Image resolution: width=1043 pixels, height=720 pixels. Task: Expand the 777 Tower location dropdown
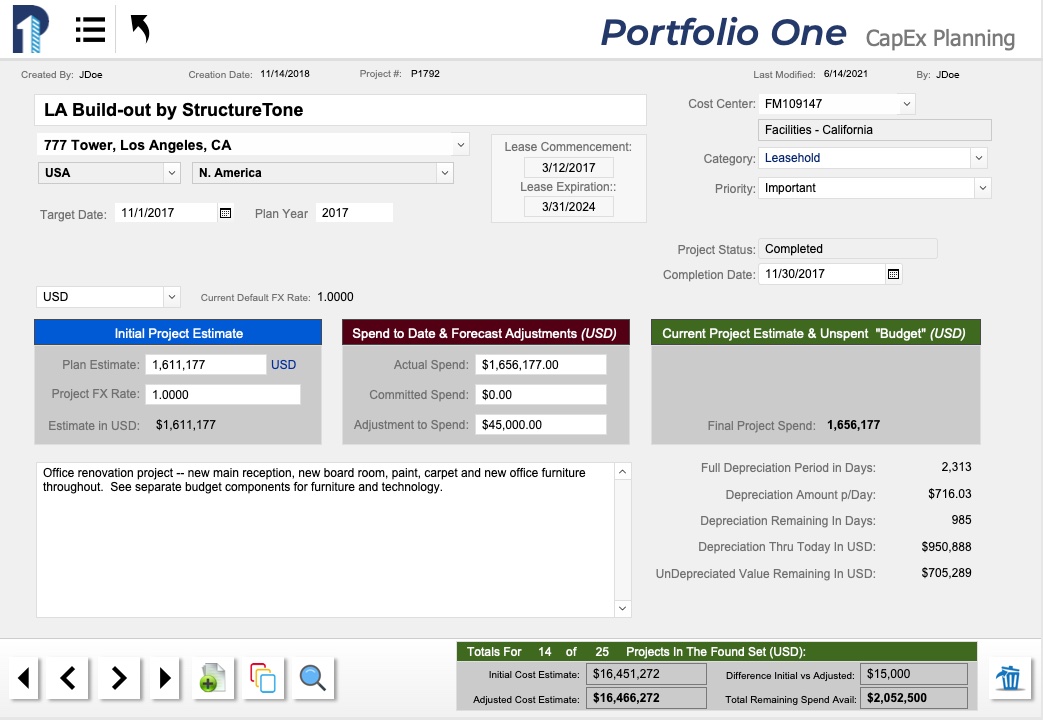[x=460, y=145]
